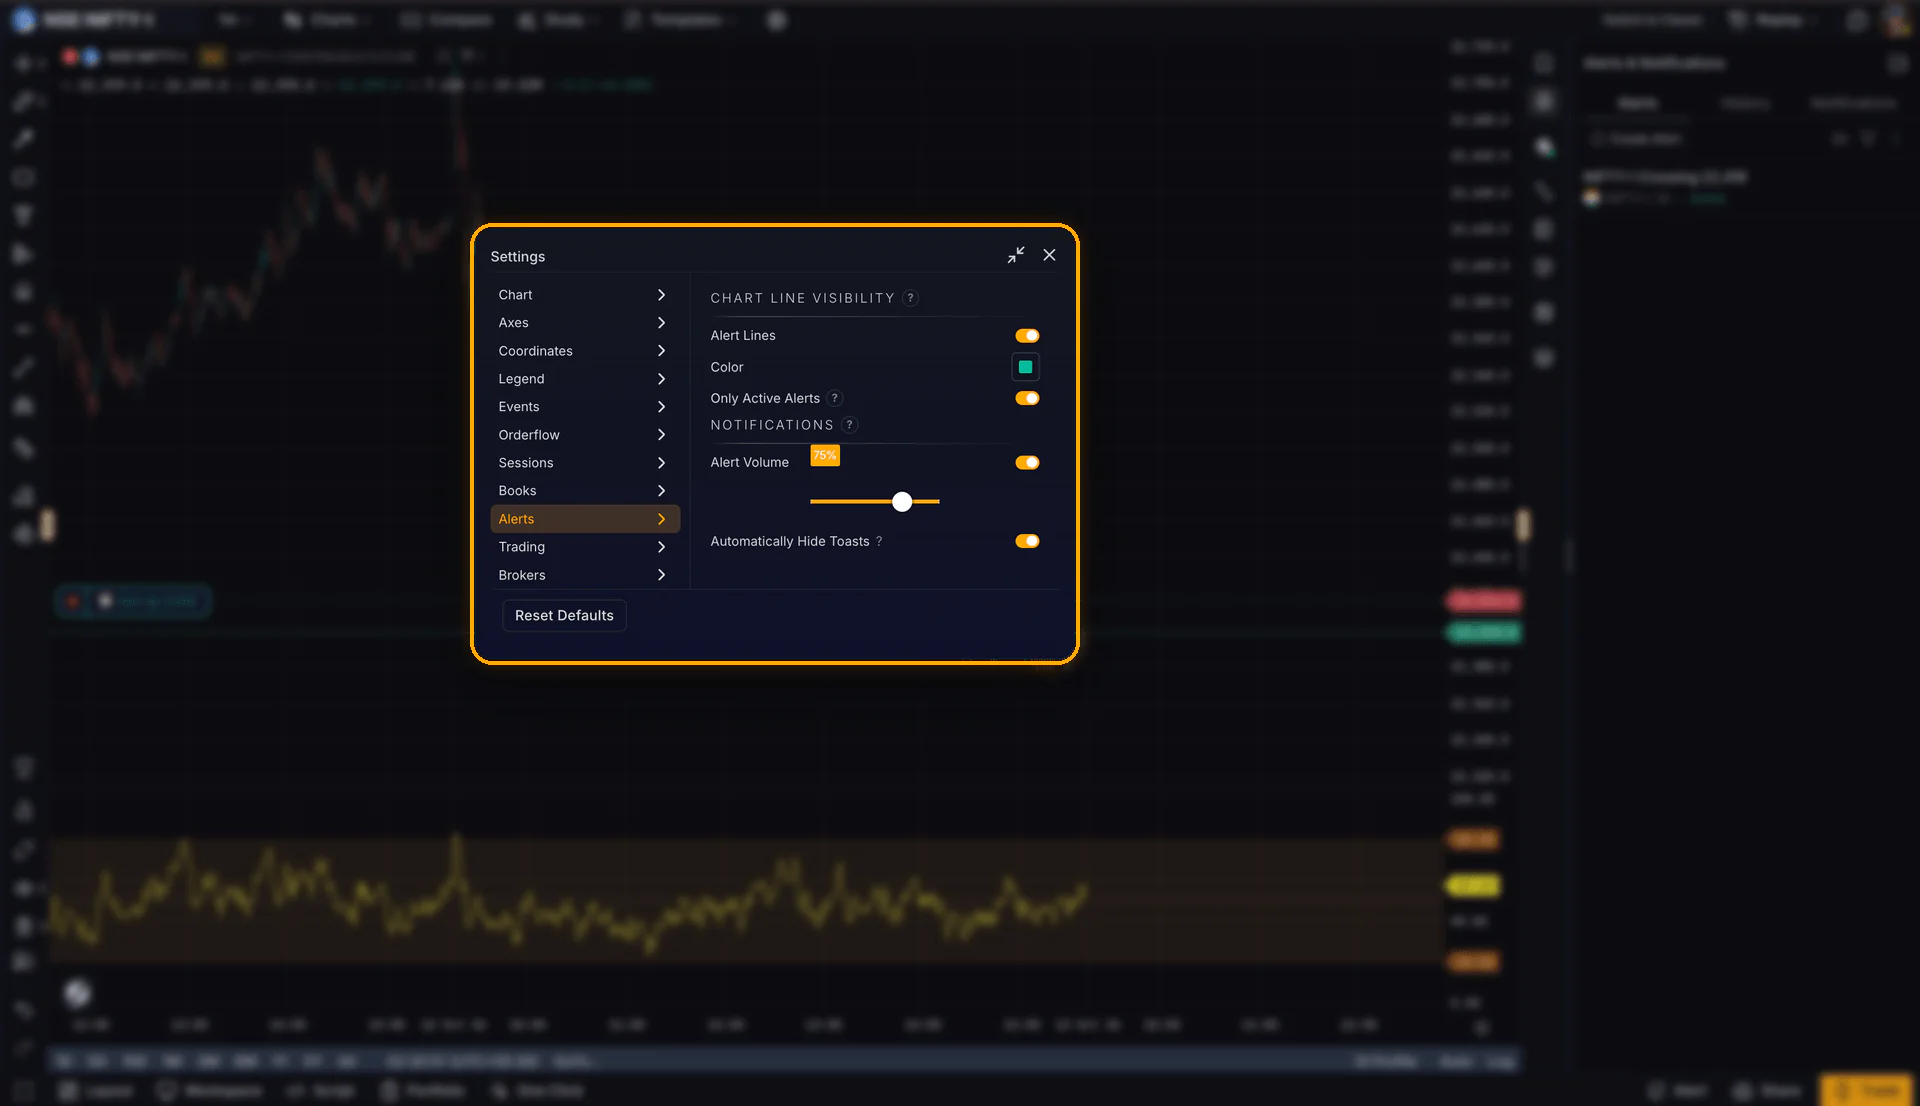Open help icon beside Notifications heading

850,425
